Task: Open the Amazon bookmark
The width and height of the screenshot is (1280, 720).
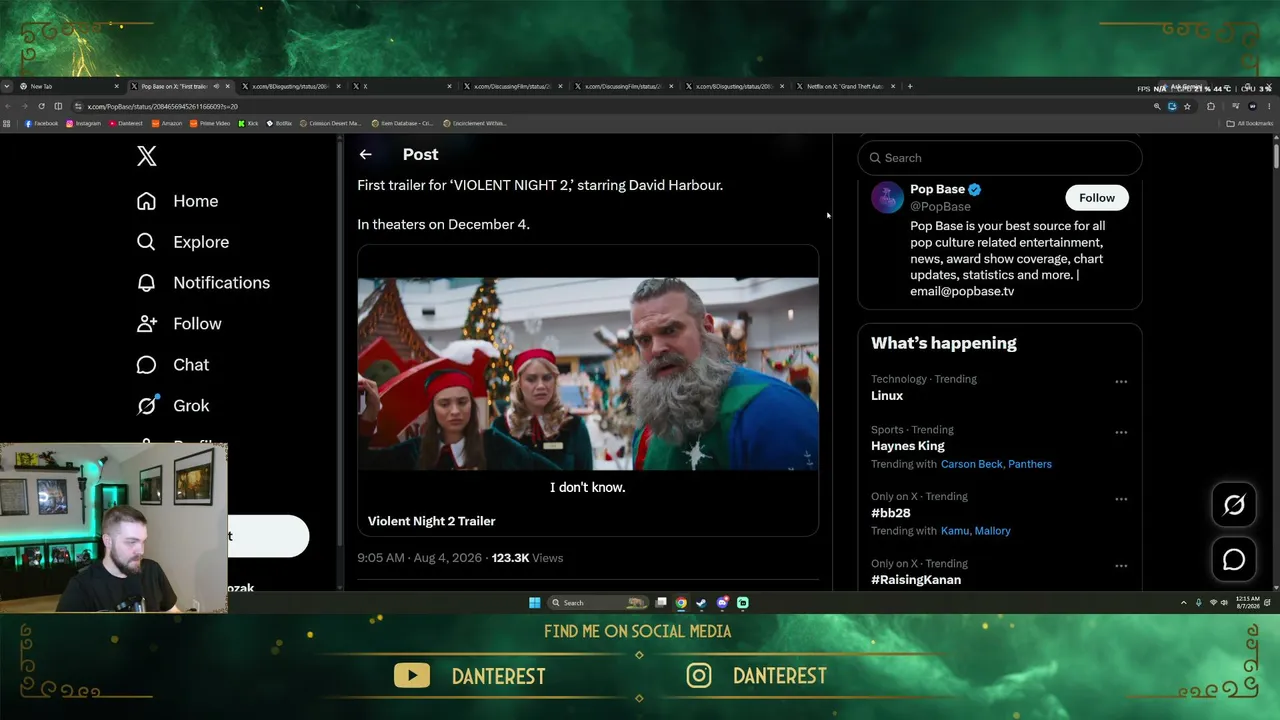Action: 167,124
